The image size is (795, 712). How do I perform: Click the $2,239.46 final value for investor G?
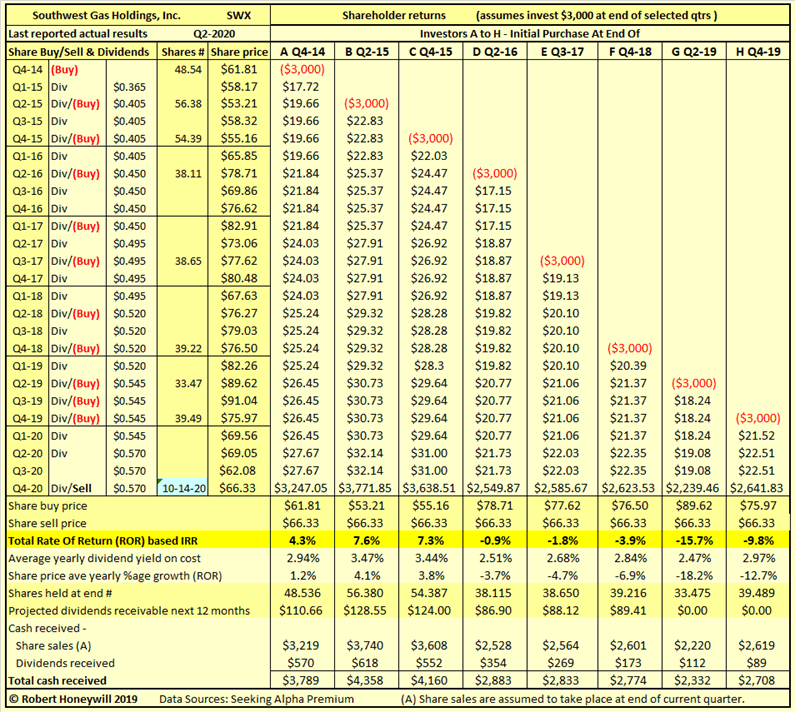pyautogui.click(x=693, y=488)
